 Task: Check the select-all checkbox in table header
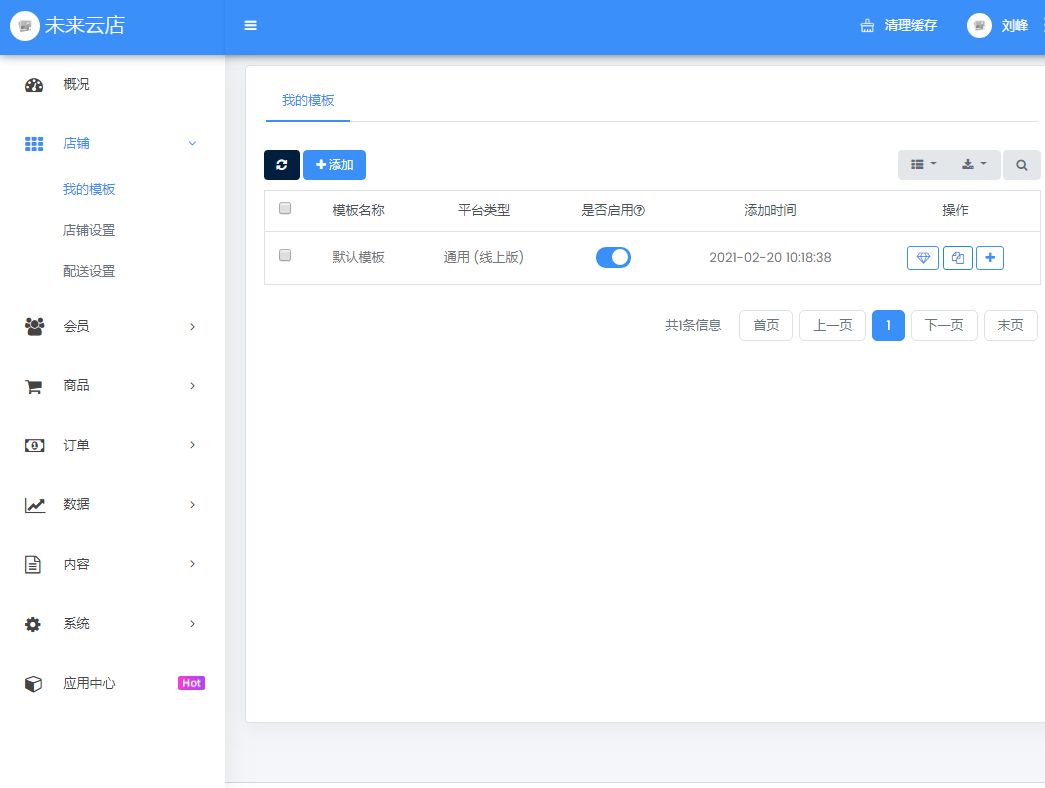[x=285, y=209]
